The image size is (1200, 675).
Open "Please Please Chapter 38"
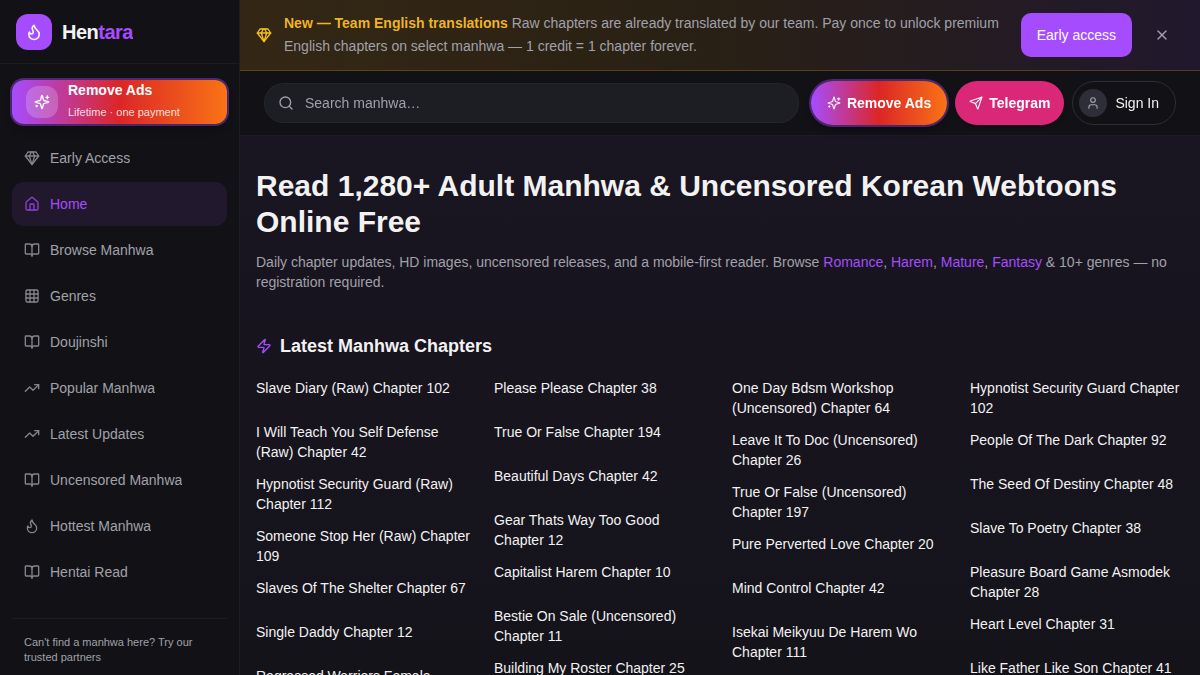pyautogui.click(x=575, y=388)
